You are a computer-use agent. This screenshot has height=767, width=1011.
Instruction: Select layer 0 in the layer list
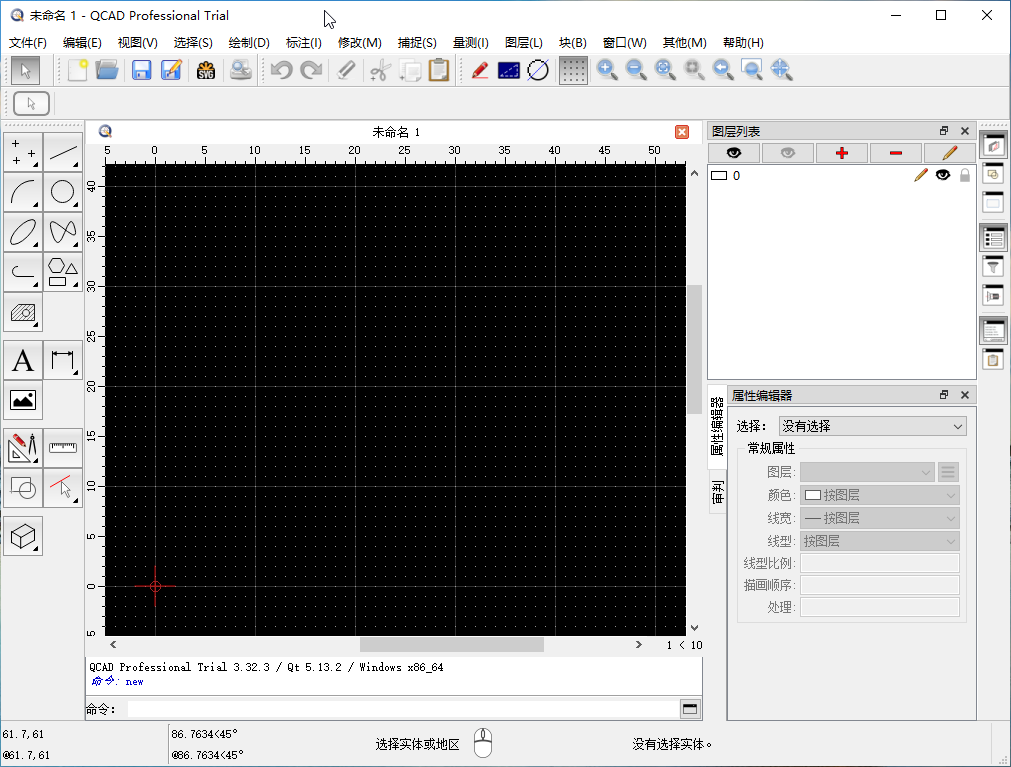click(841, 175)
